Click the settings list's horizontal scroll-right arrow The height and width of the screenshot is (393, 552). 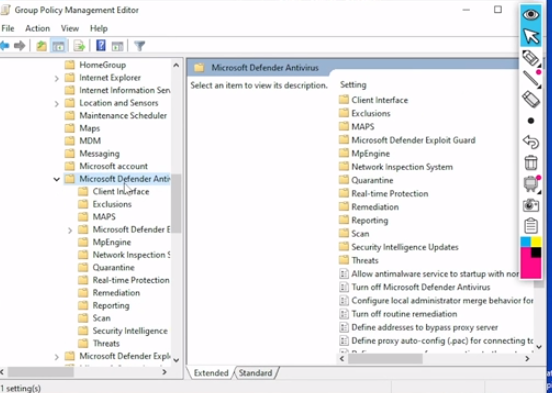pyautogui.click(x=527, y=359)
